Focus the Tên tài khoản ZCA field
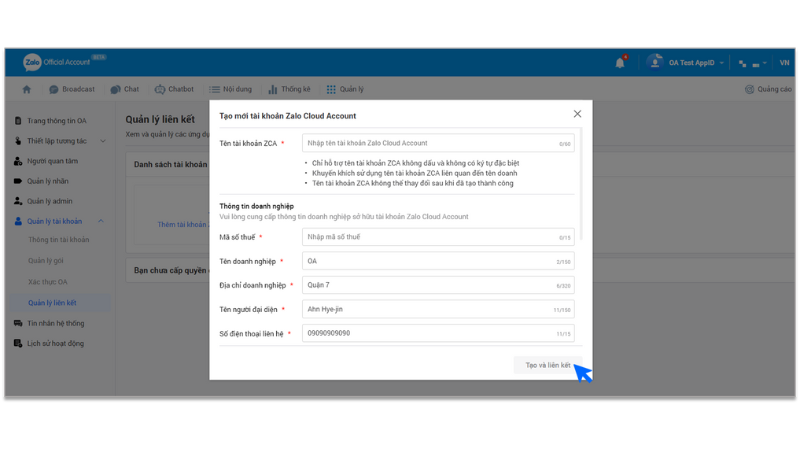Image resolution: width=800 pixels, height=450 pixels. 438,143
